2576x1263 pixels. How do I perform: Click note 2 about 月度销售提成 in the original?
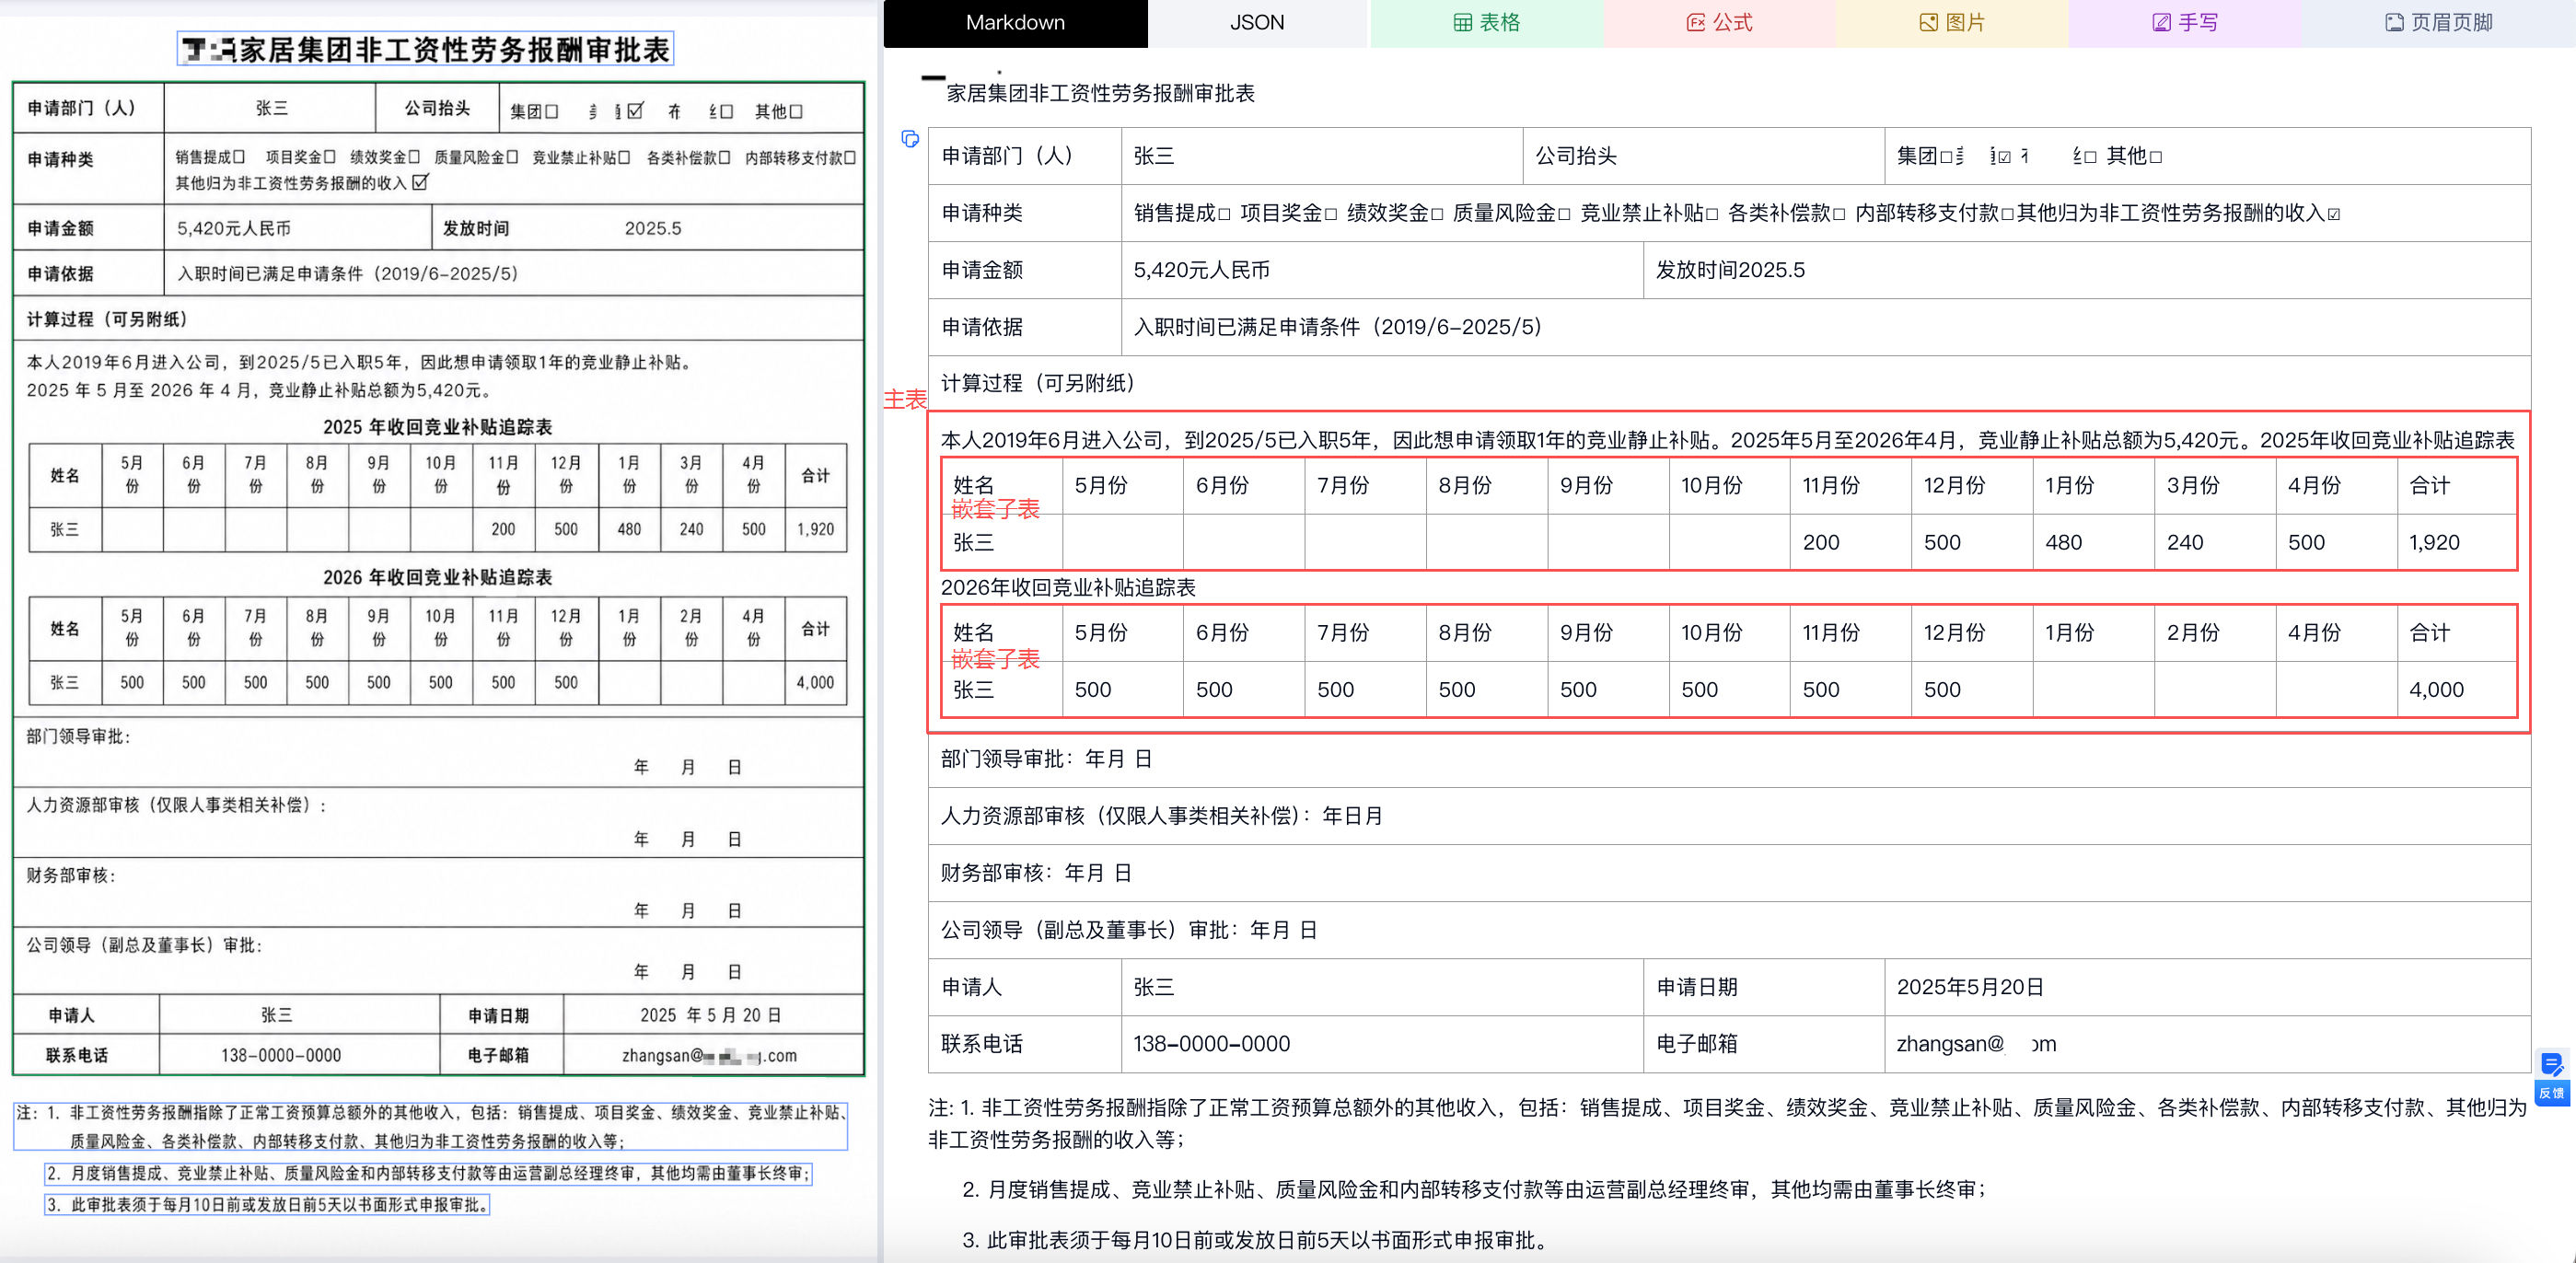pyautogui.click(x=428, y=1173)
